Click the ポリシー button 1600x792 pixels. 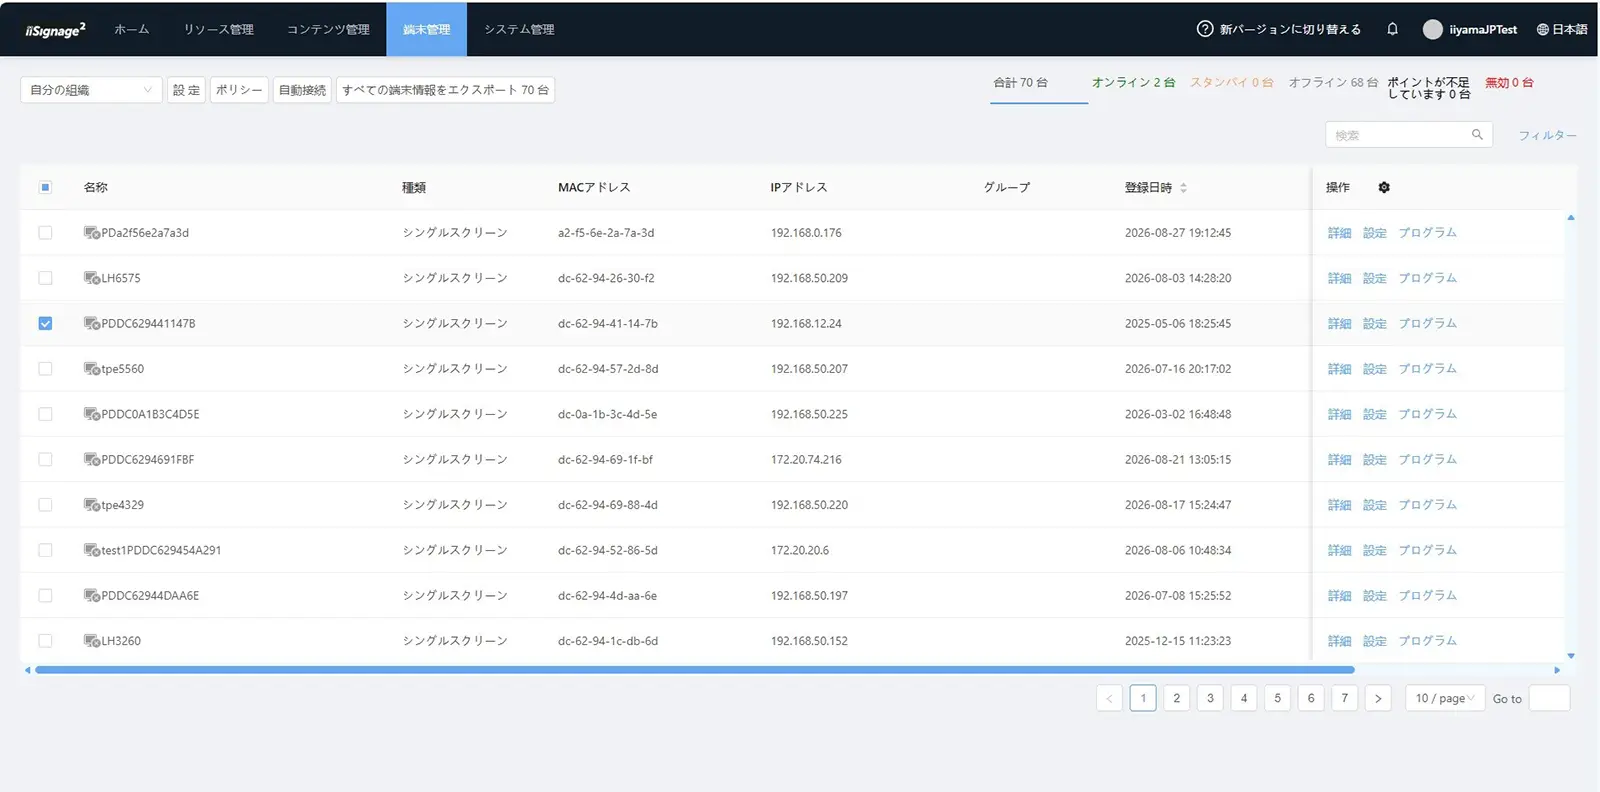click(239, 90)
